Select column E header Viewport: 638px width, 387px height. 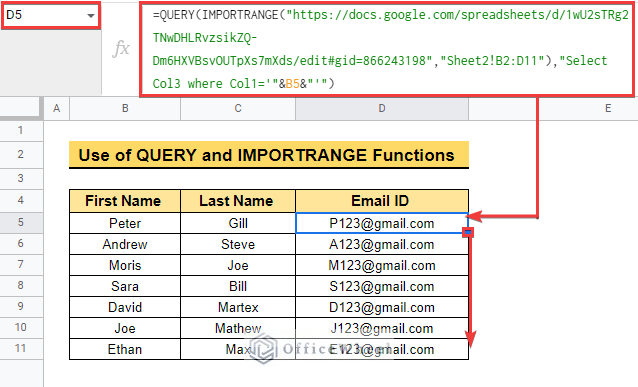point(608,108)
